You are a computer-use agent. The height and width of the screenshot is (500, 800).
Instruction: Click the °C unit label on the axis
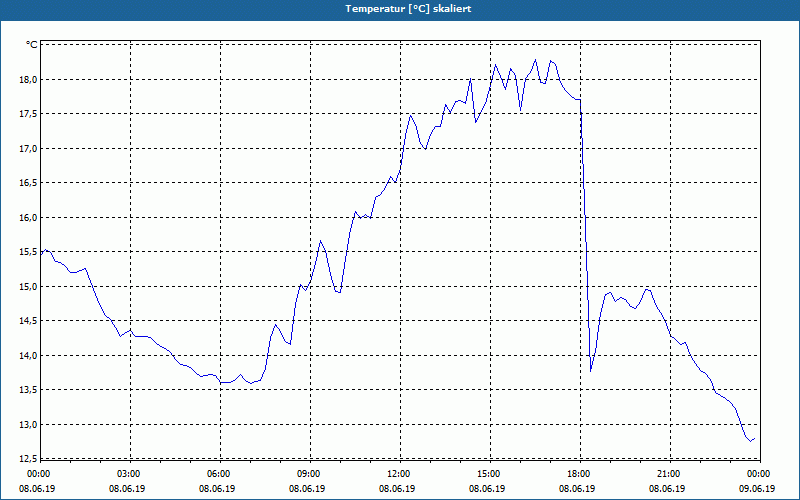click(x=32, y=45)
